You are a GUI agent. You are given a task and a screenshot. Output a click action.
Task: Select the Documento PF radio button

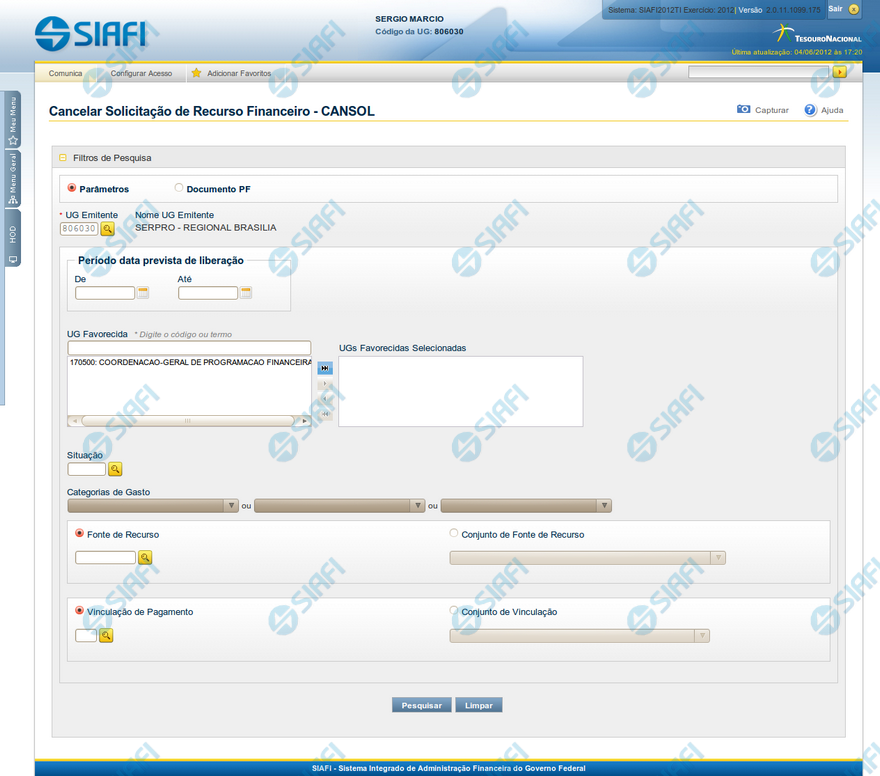pos(179,187)
